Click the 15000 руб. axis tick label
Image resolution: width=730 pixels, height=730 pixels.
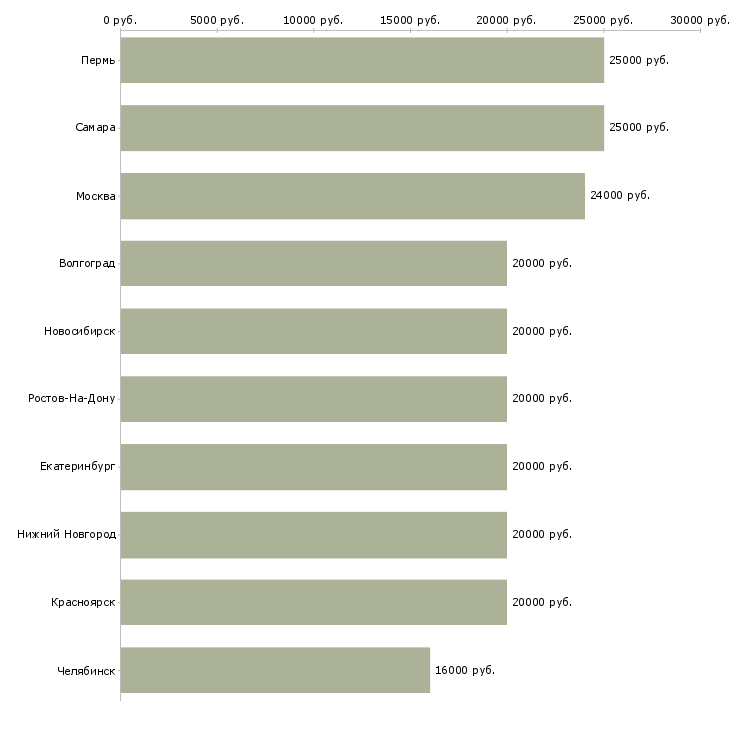click(x=410, y=20)
